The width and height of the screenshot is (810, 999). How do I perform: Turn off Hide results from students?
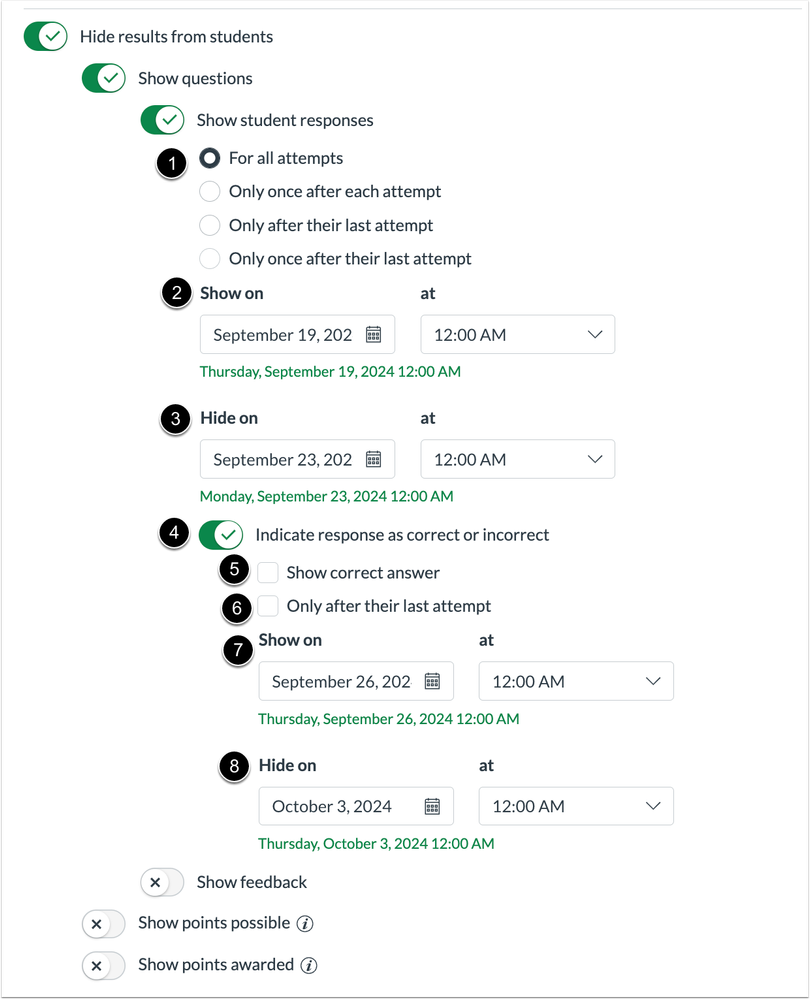click(46, 37)
